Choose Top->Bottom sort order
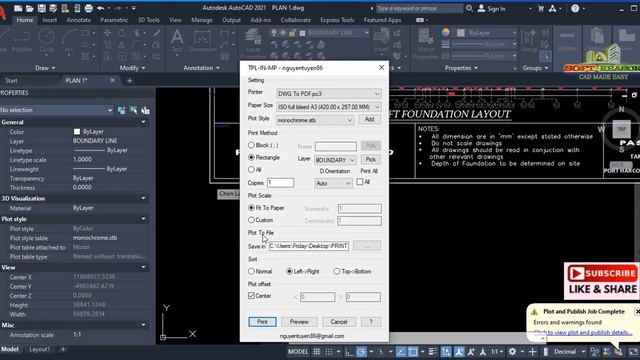The image size is (640, 360). point(337,271)
